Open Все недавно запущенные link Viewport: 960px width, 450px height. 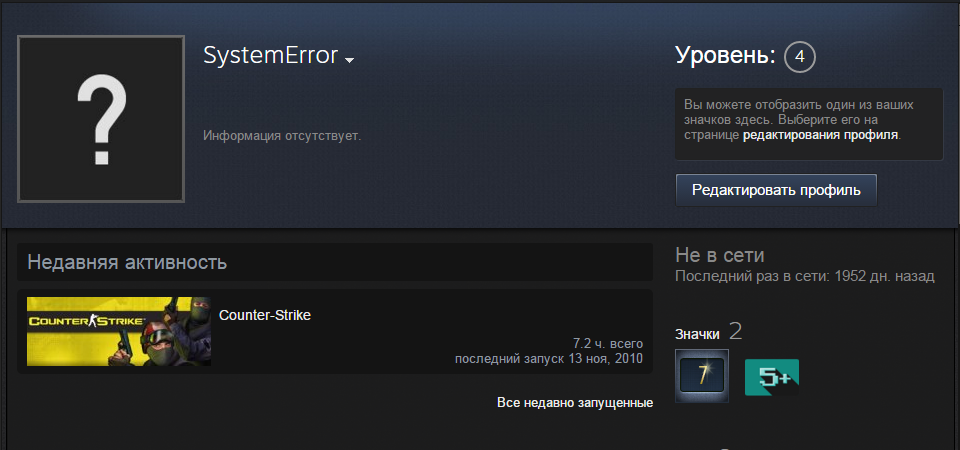click(575, 403)
